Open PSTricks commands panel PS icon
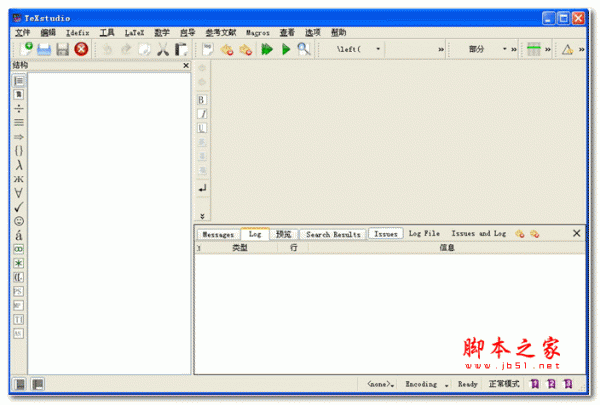Screen dimensions: 600x405 coord(19,291)
